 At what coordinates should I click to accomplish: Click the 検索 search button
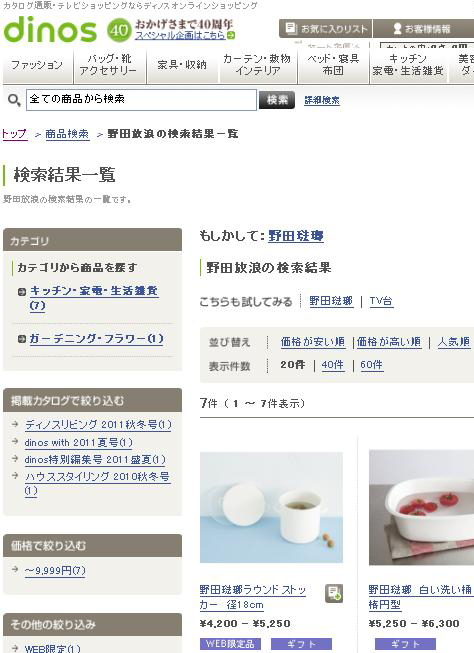277,100
